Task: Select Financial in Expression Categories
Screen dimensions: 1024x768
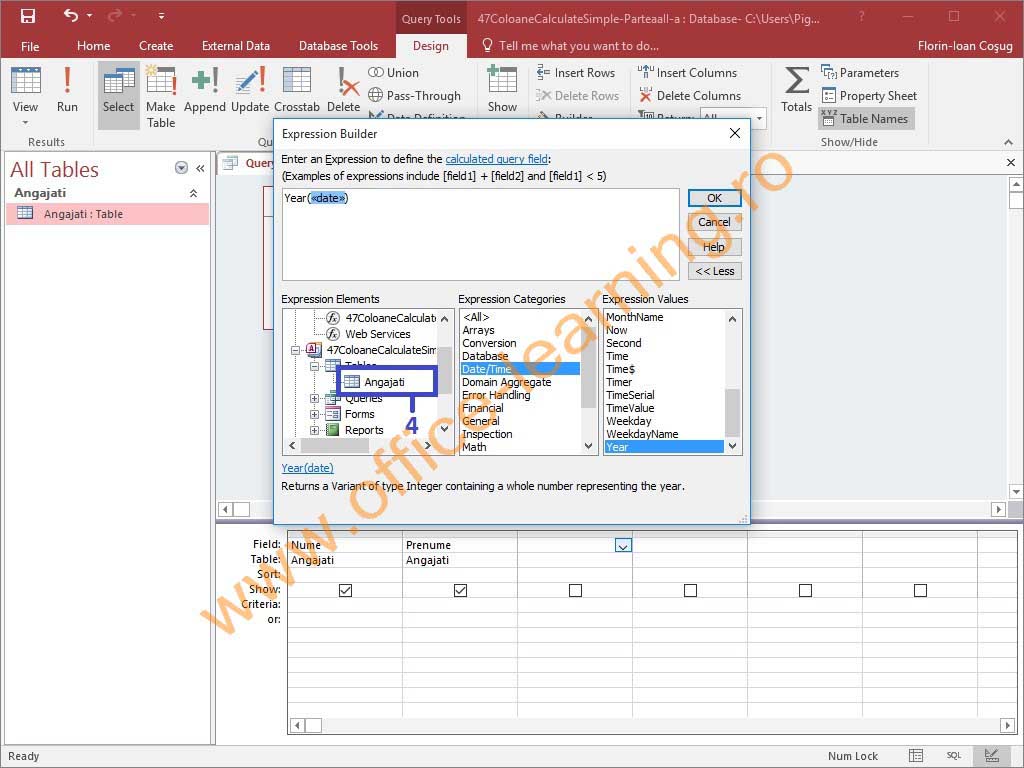Action: [483, 408]
